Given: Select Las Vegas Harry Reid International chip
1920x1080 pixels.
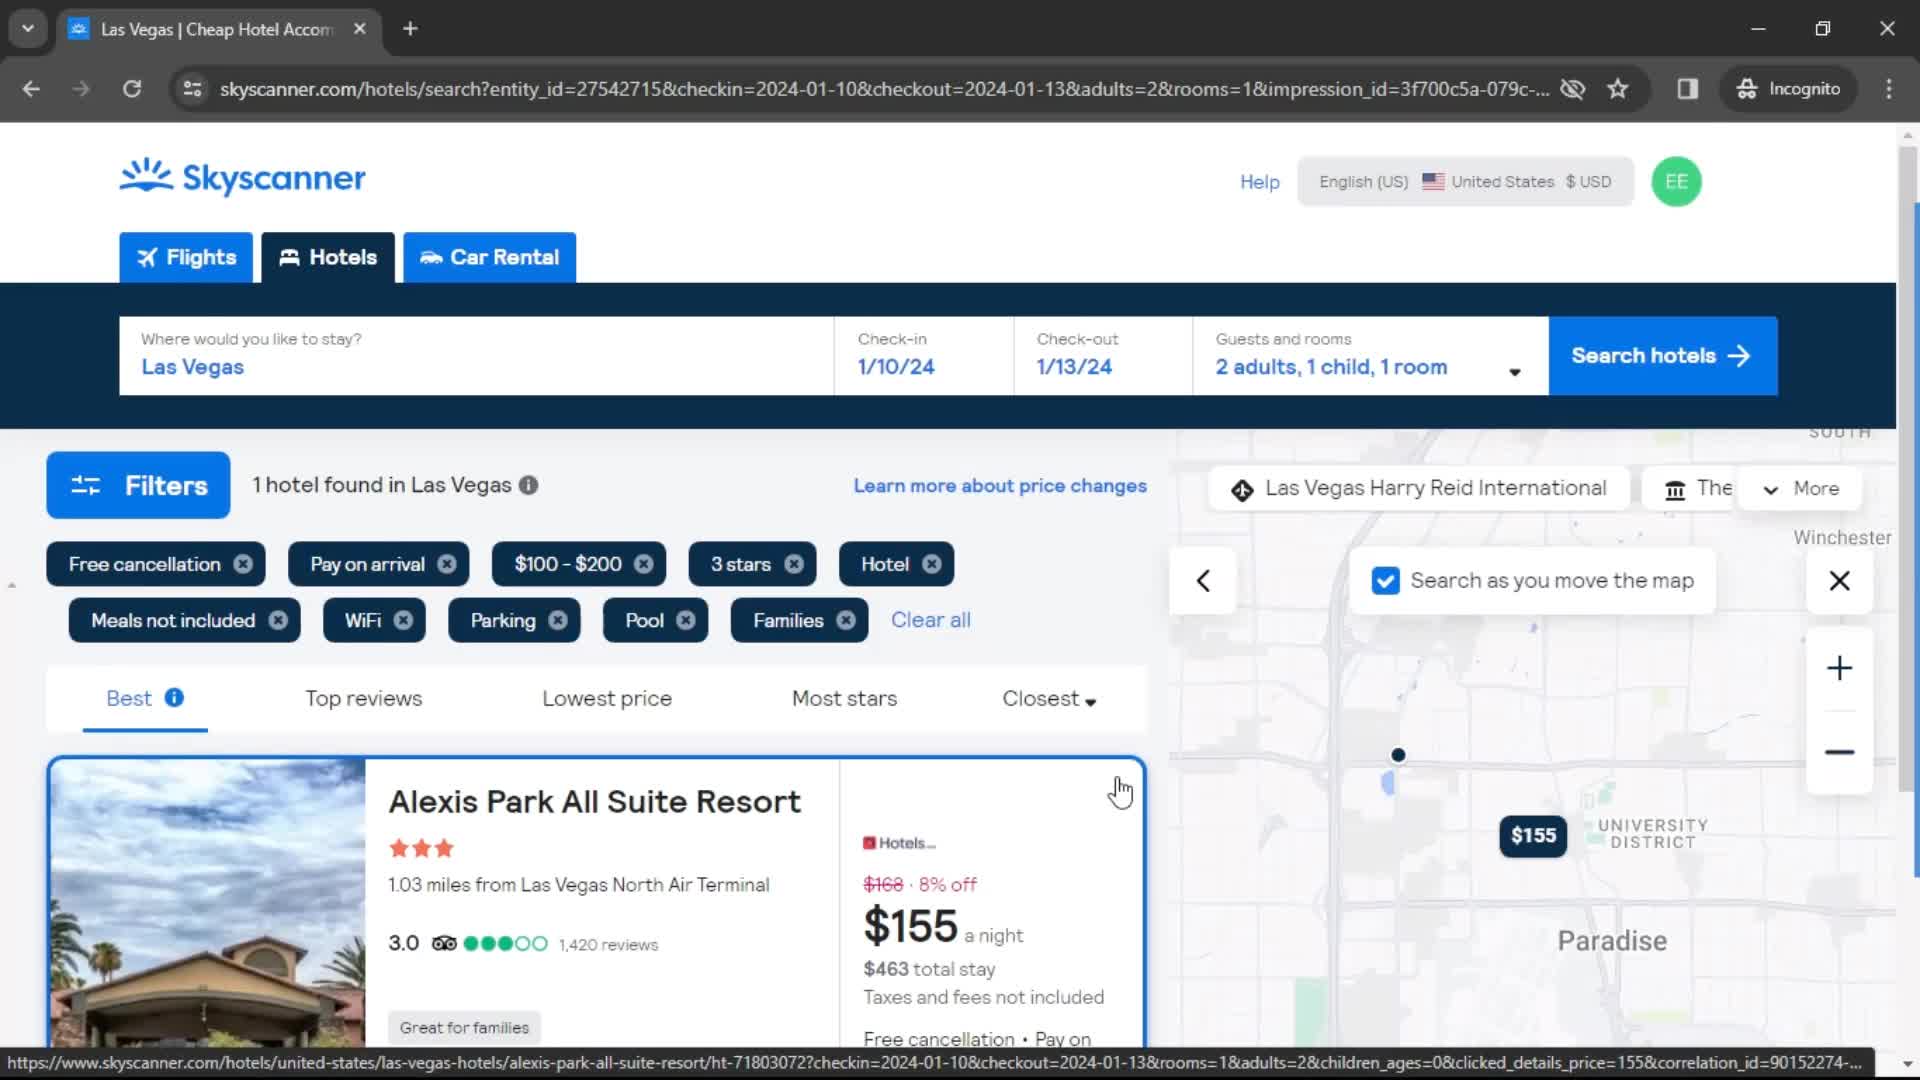Looking at the screenshot, I should tap(1420, 489).
